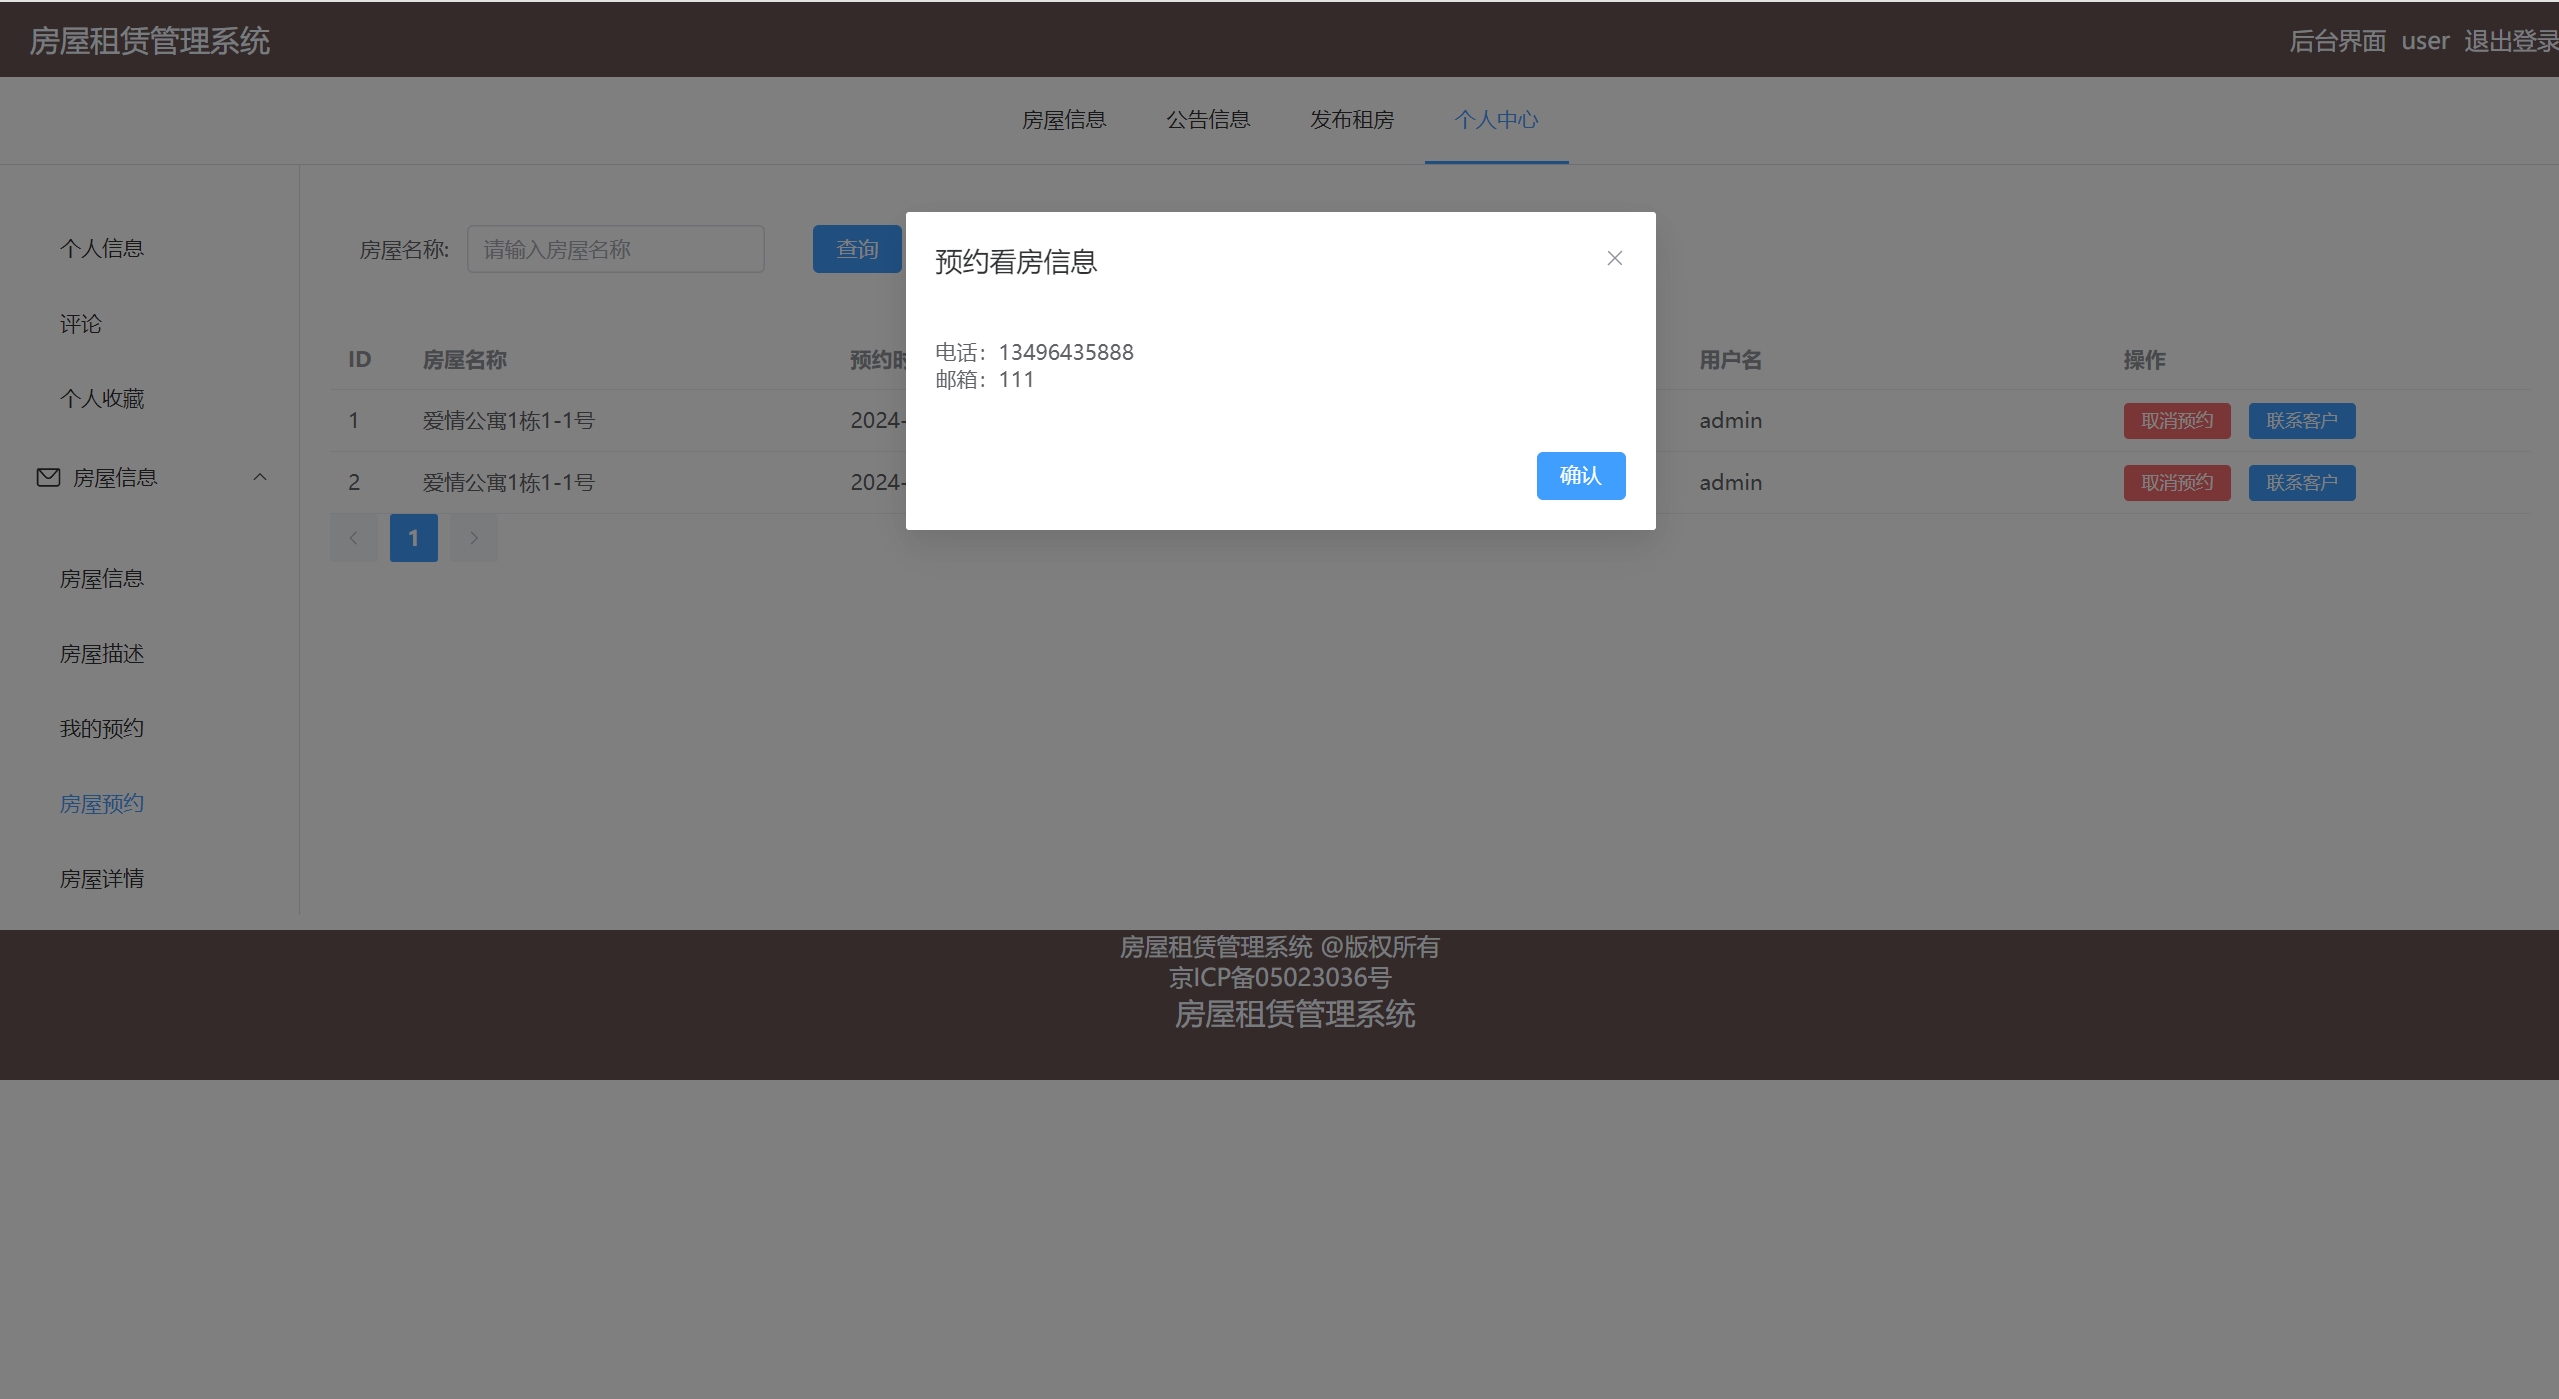This screenshot has width=2559, height=1399.
Task: Go to next page arrow in pagination
Action: coord(474,538)
